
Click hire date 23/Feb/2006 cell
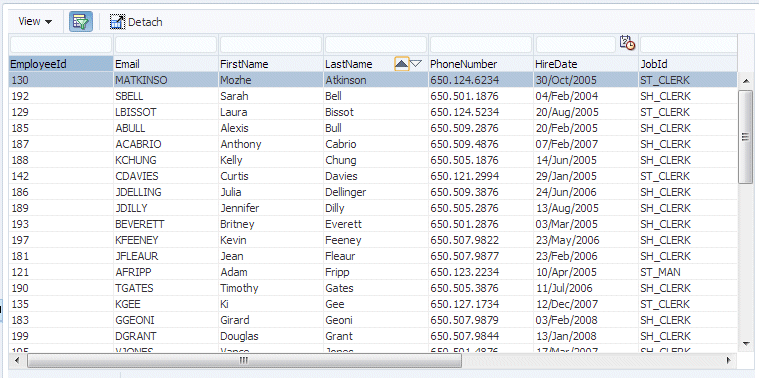586,256
